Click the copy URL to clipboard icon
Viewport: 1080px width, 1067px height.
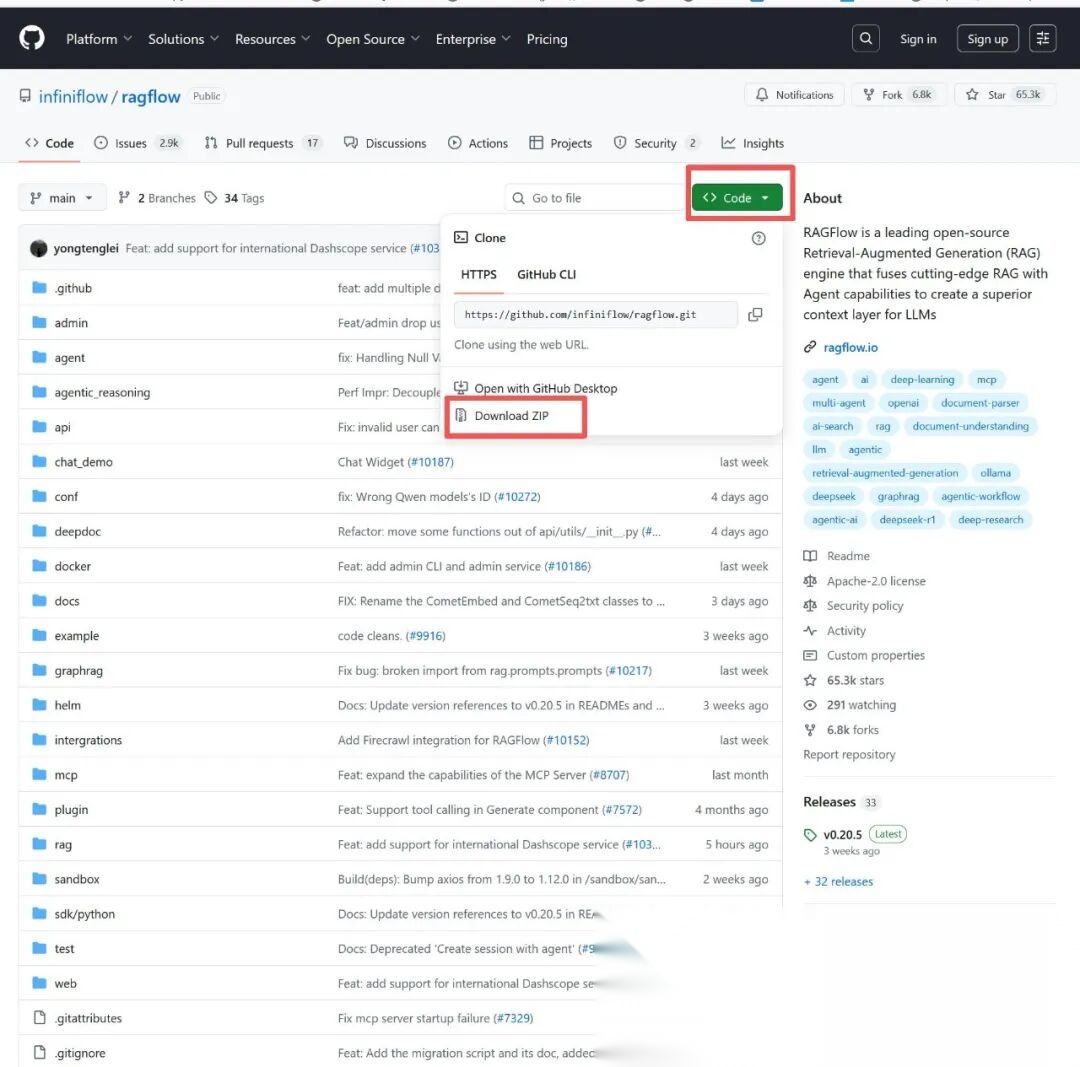tap(755, 315)
